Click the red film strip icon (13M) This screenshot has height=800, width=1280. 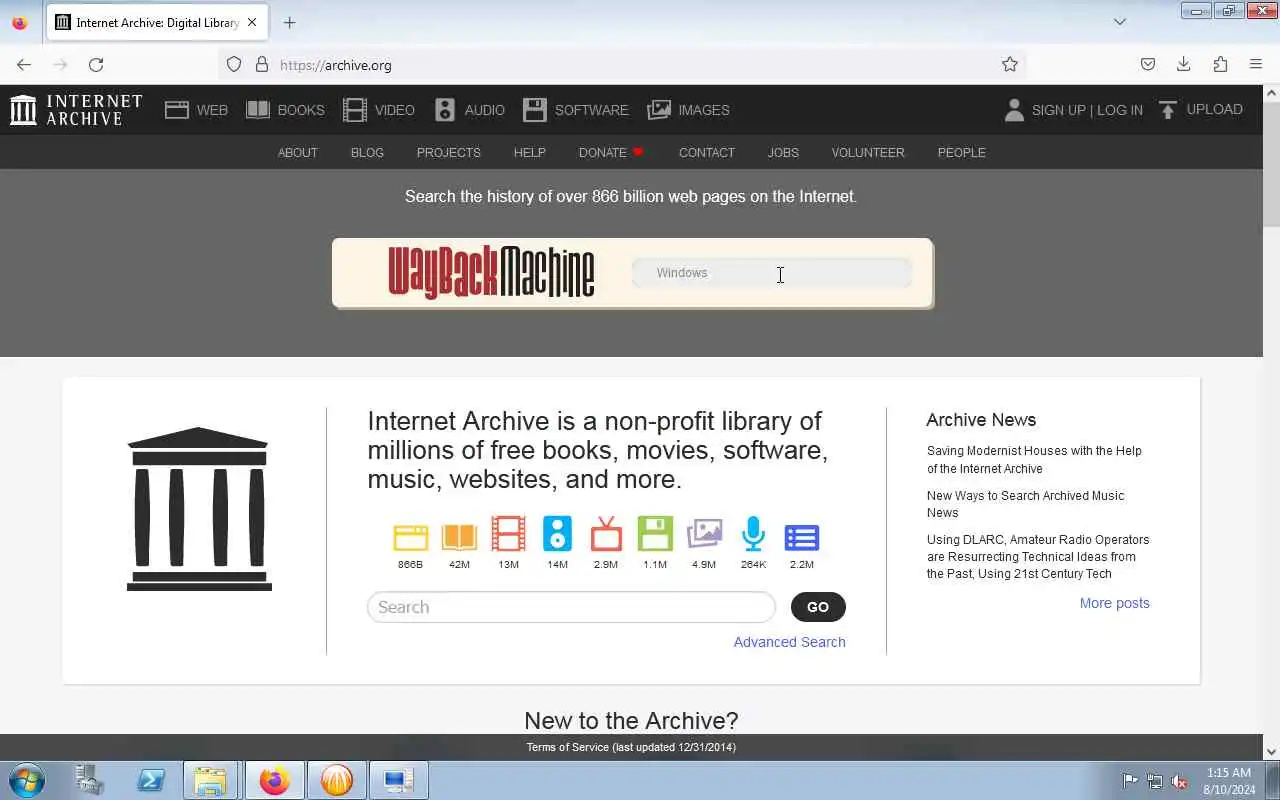[508, 534]
